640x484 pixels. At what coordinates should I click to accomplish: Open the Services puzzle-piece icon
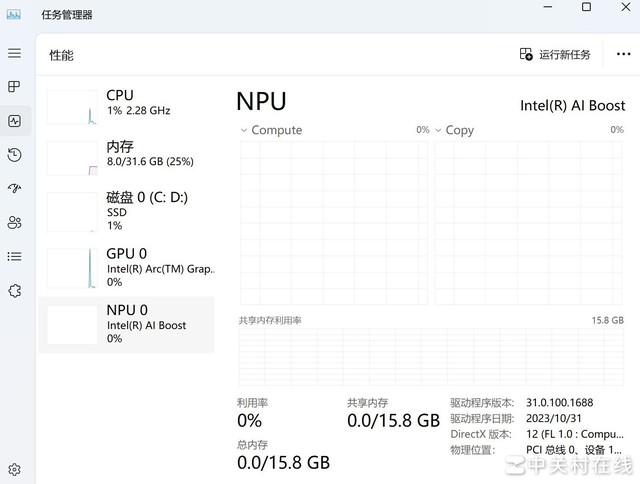tap(14, 290)
